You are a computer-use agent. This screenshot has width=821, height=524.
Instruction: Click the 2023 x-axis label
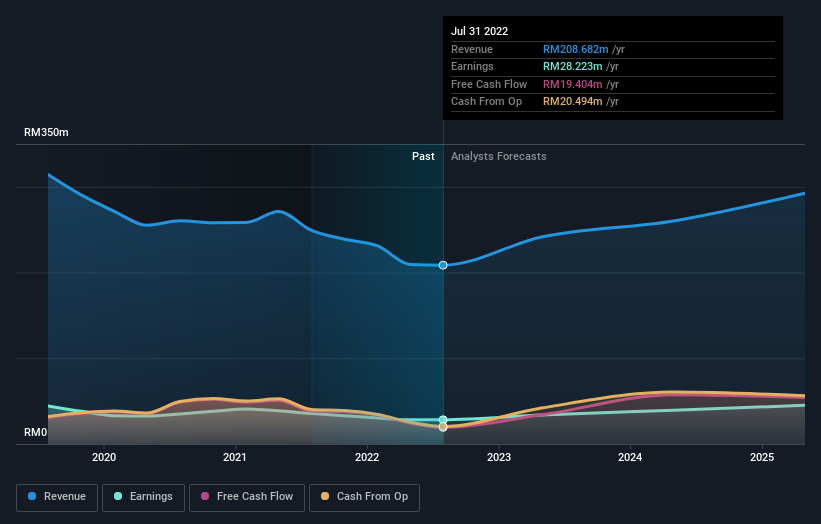tap(499, 457)
